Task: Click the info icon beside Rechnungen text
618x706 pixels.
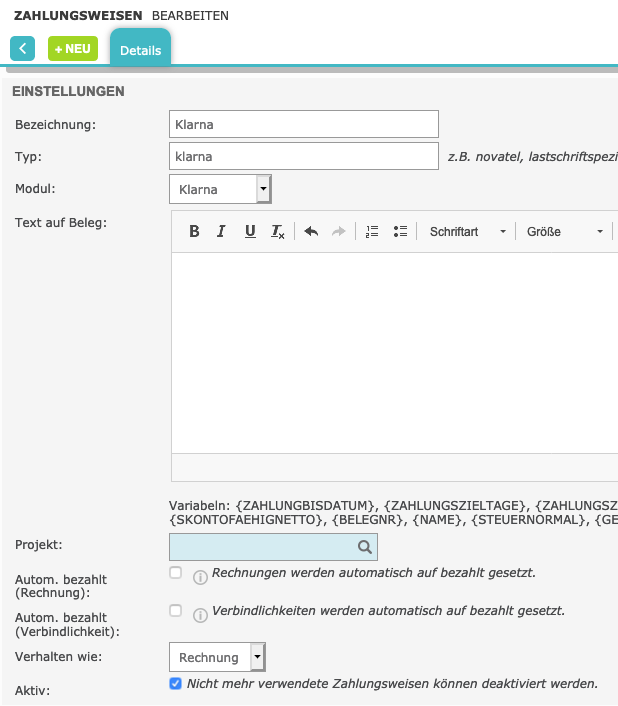Action: point(200,577)
